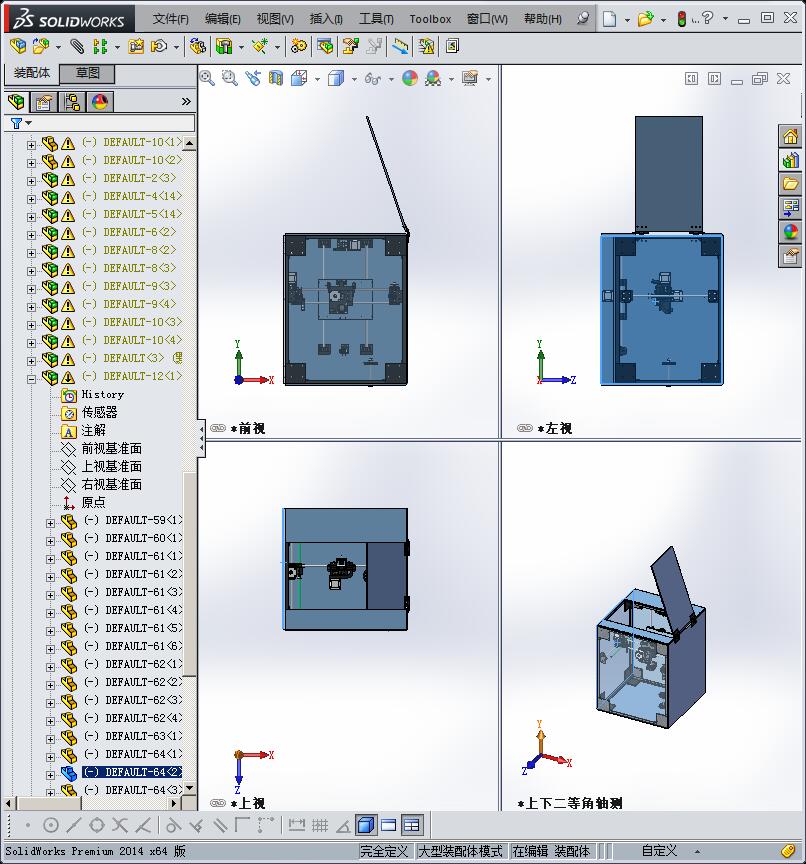
Task: Click the Section View icon
Action: 275,78
